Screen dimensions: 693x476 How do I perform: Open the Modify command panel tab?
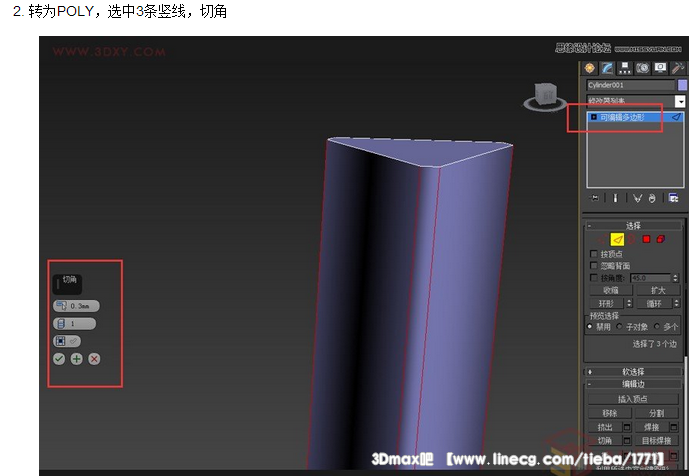click(607, 68)
